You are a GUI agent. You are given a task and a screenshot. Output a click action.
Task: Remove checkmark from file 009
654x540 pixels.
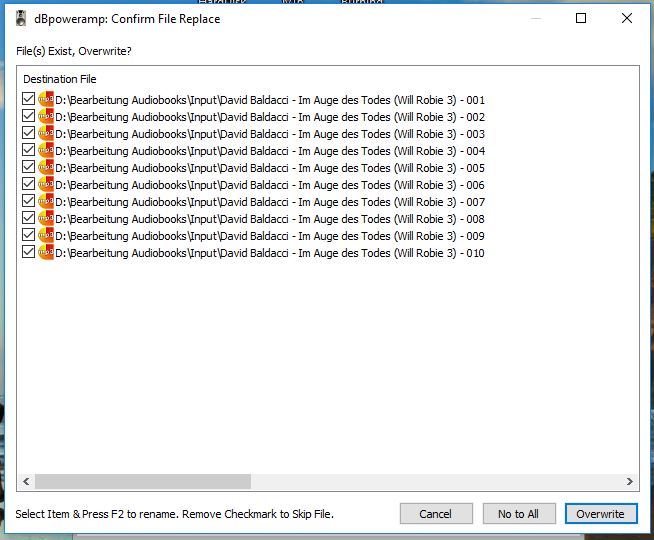28,236
